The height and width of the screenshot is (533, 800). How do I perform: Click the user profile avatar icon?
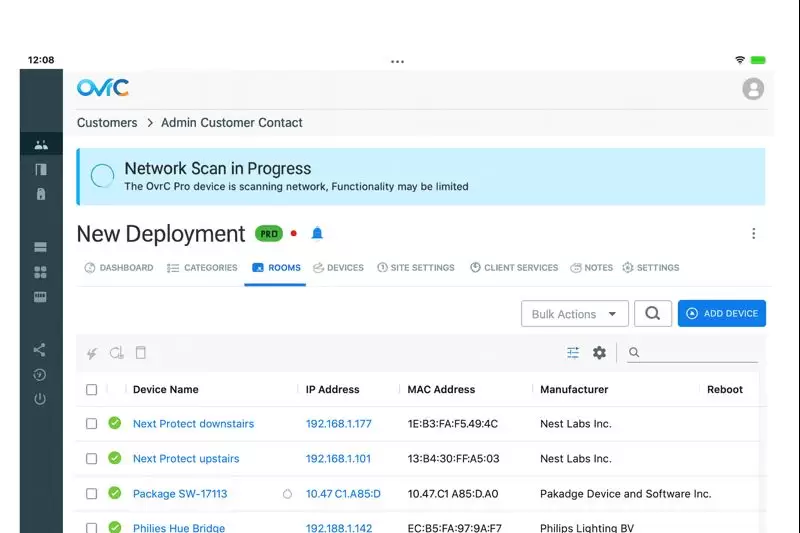click(x=753, y=89)
